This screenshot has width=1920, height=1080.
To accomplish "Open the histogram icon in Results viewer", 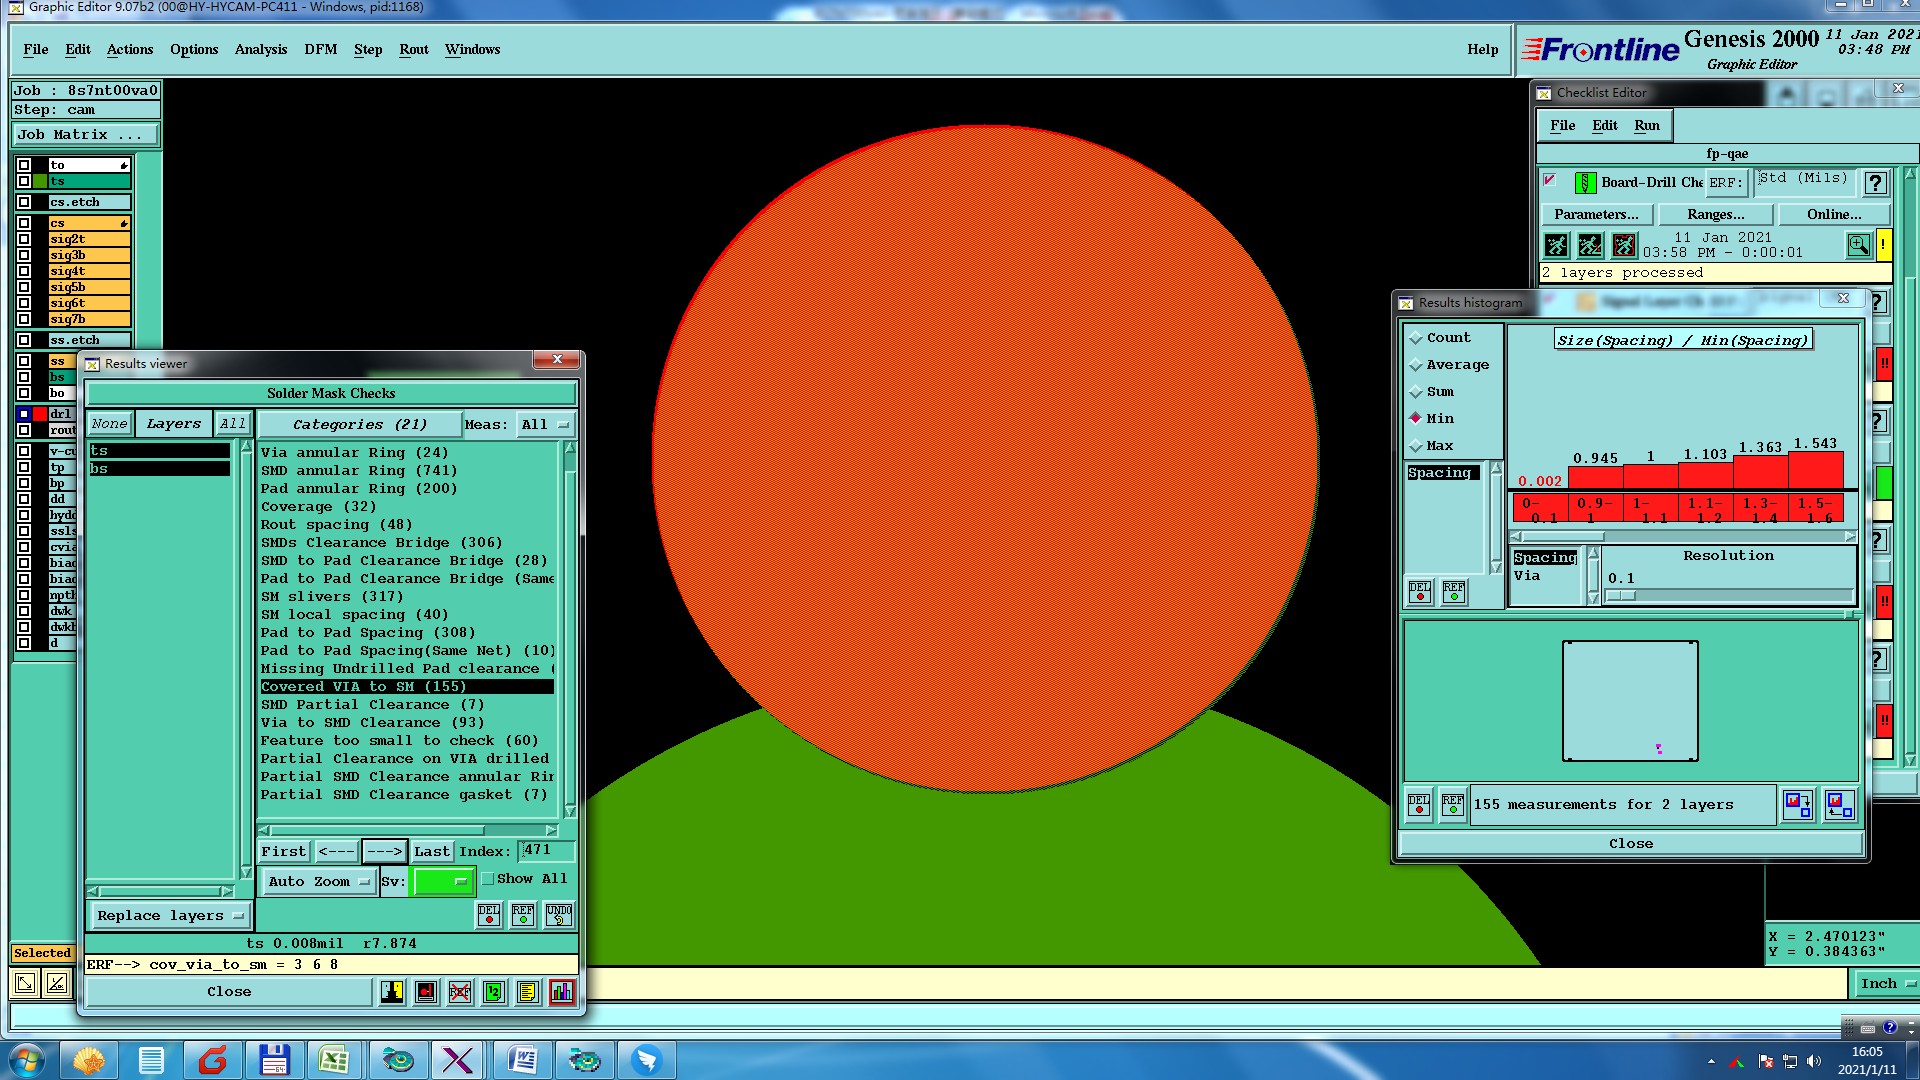I will pos(562,992).
